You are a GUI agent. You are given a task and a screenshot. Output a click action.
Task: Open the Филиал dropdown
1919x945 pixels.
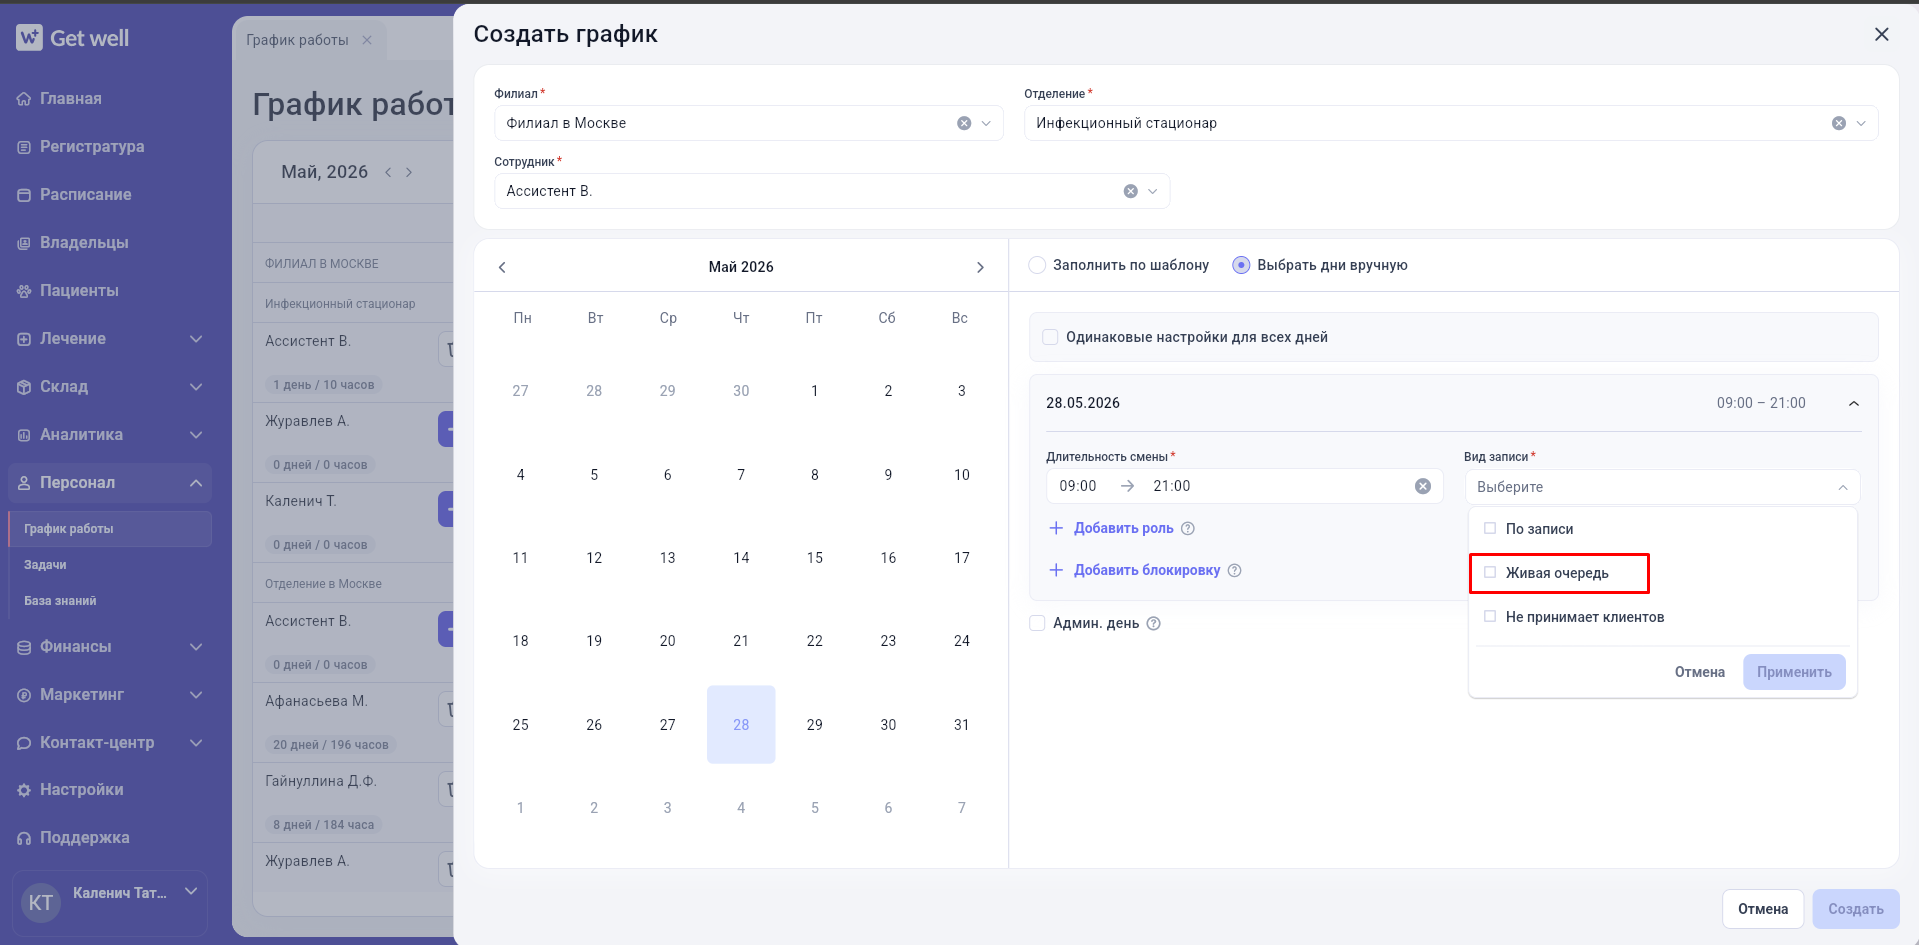tap(986, 123)
